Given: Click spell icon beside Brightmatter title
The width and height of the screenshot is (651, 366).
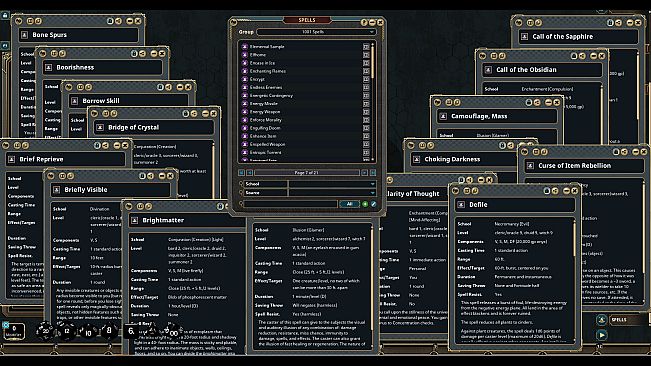Looking at the screenshot, I should point(134,220).
